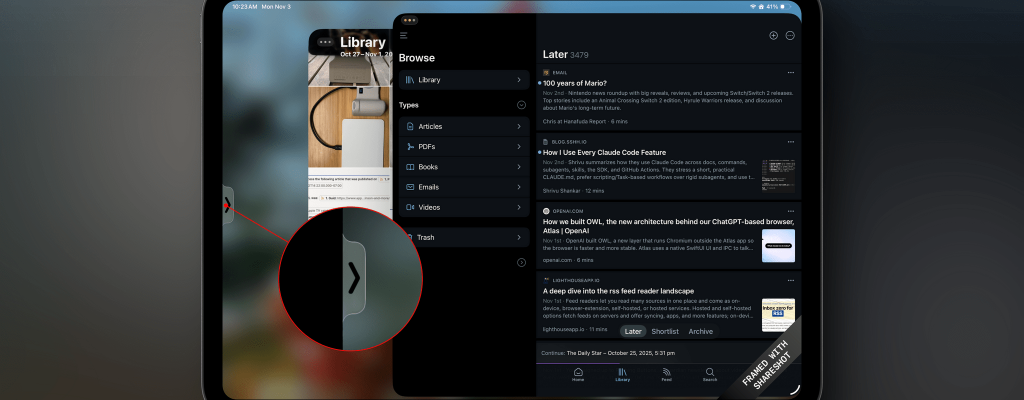Switch to the Shortlist tab
Image resolution: width=1024 pixels, height=400 pixels.
point(665,331)
